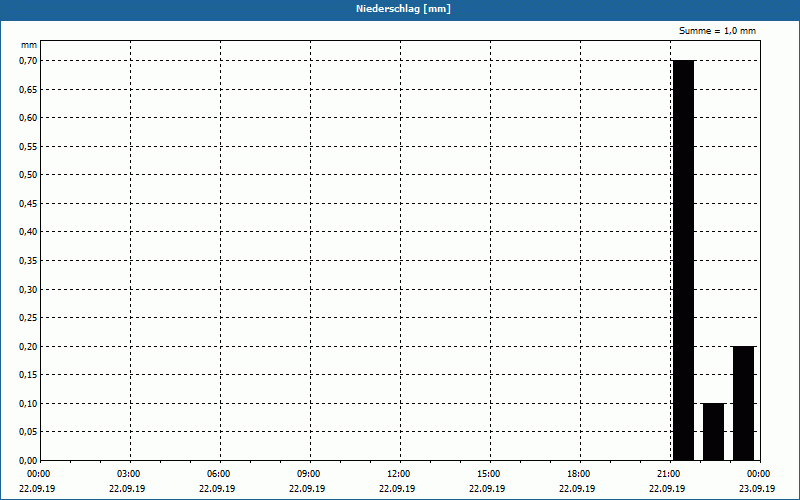Click the 0,50 y-axis label
This screenshot has height=500, width=800.
[28, 175]
